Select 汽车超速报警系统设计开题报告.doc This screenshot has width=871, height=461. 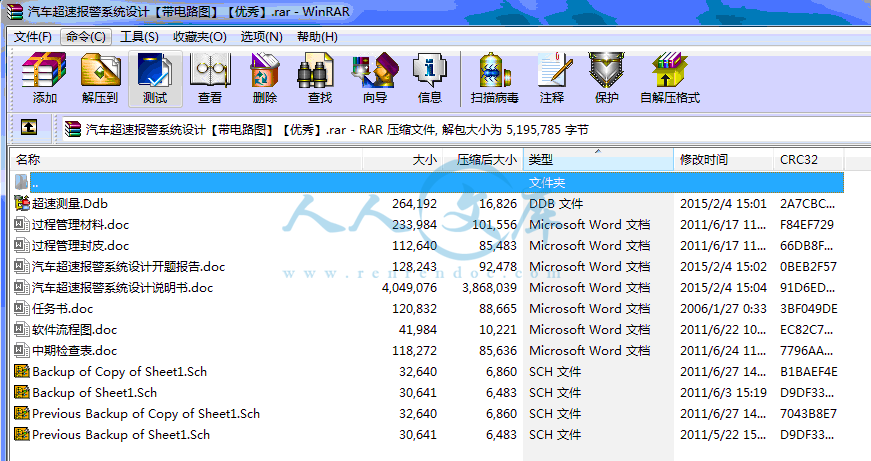tap(128, 267)
